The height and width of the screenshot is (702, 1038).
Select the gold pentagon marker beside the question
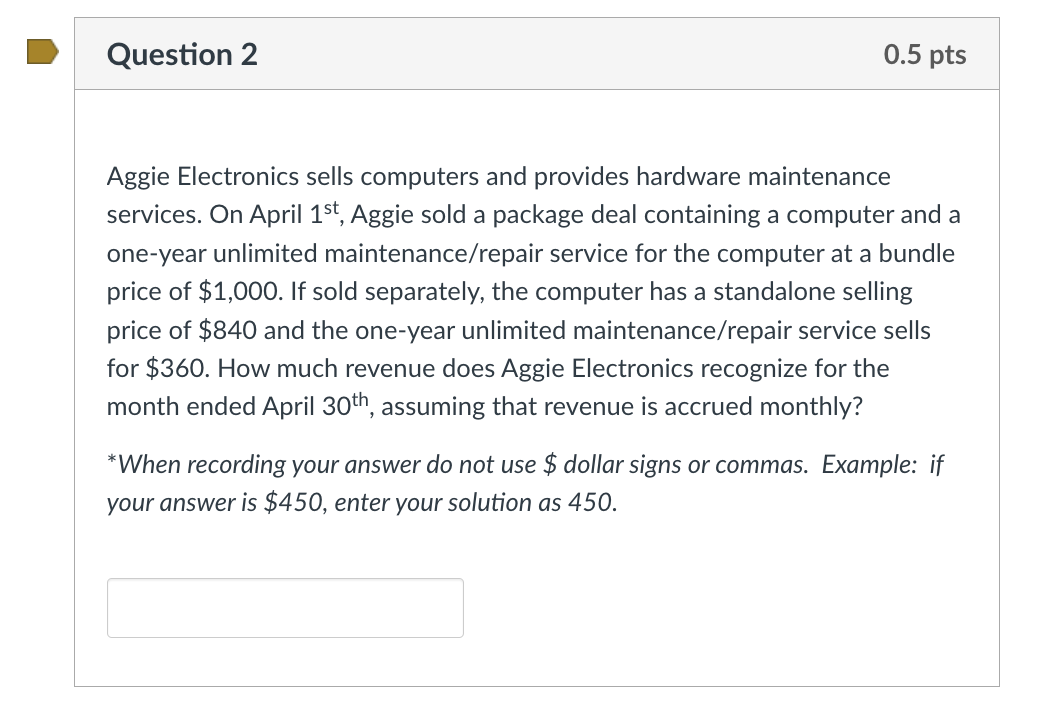[43, 53]
